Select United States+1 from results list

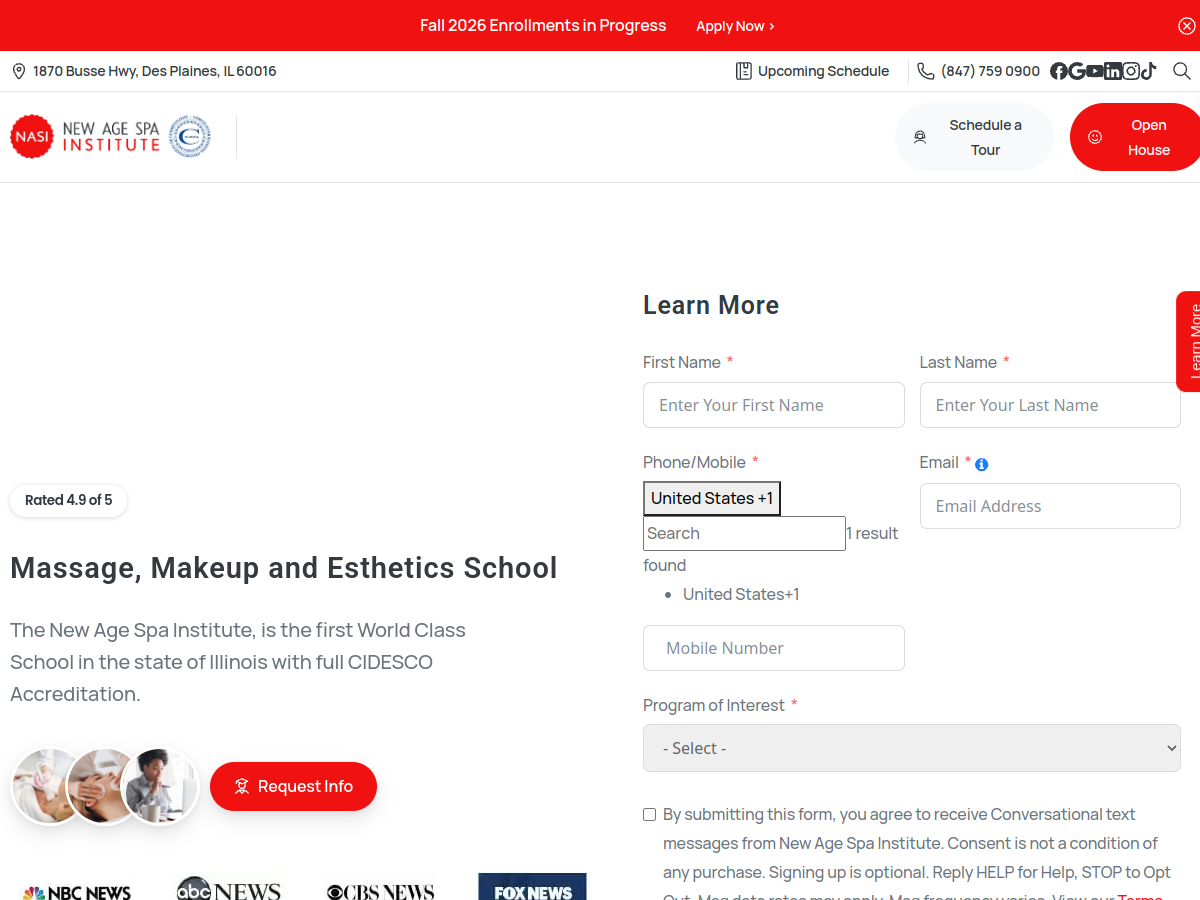pos(741,594)
